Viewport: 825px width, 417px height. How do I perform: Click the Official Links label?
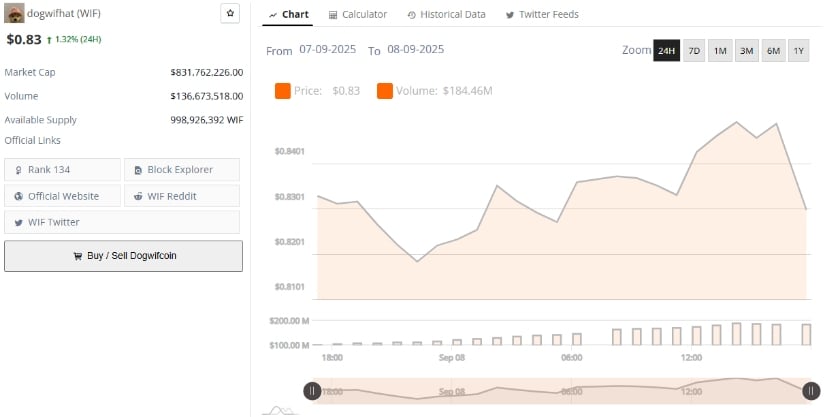[x=33, y=140]
